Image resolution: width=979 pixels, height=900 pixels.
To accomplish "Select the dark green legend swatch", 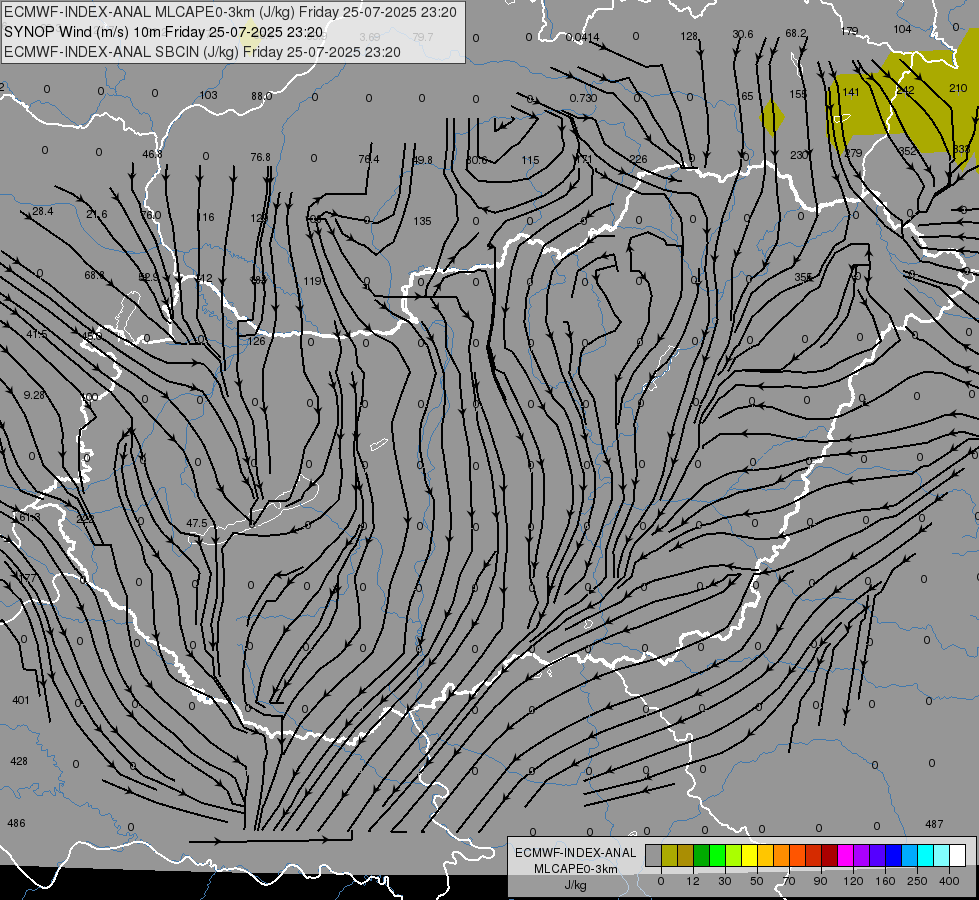I will (x=701, y=855).
